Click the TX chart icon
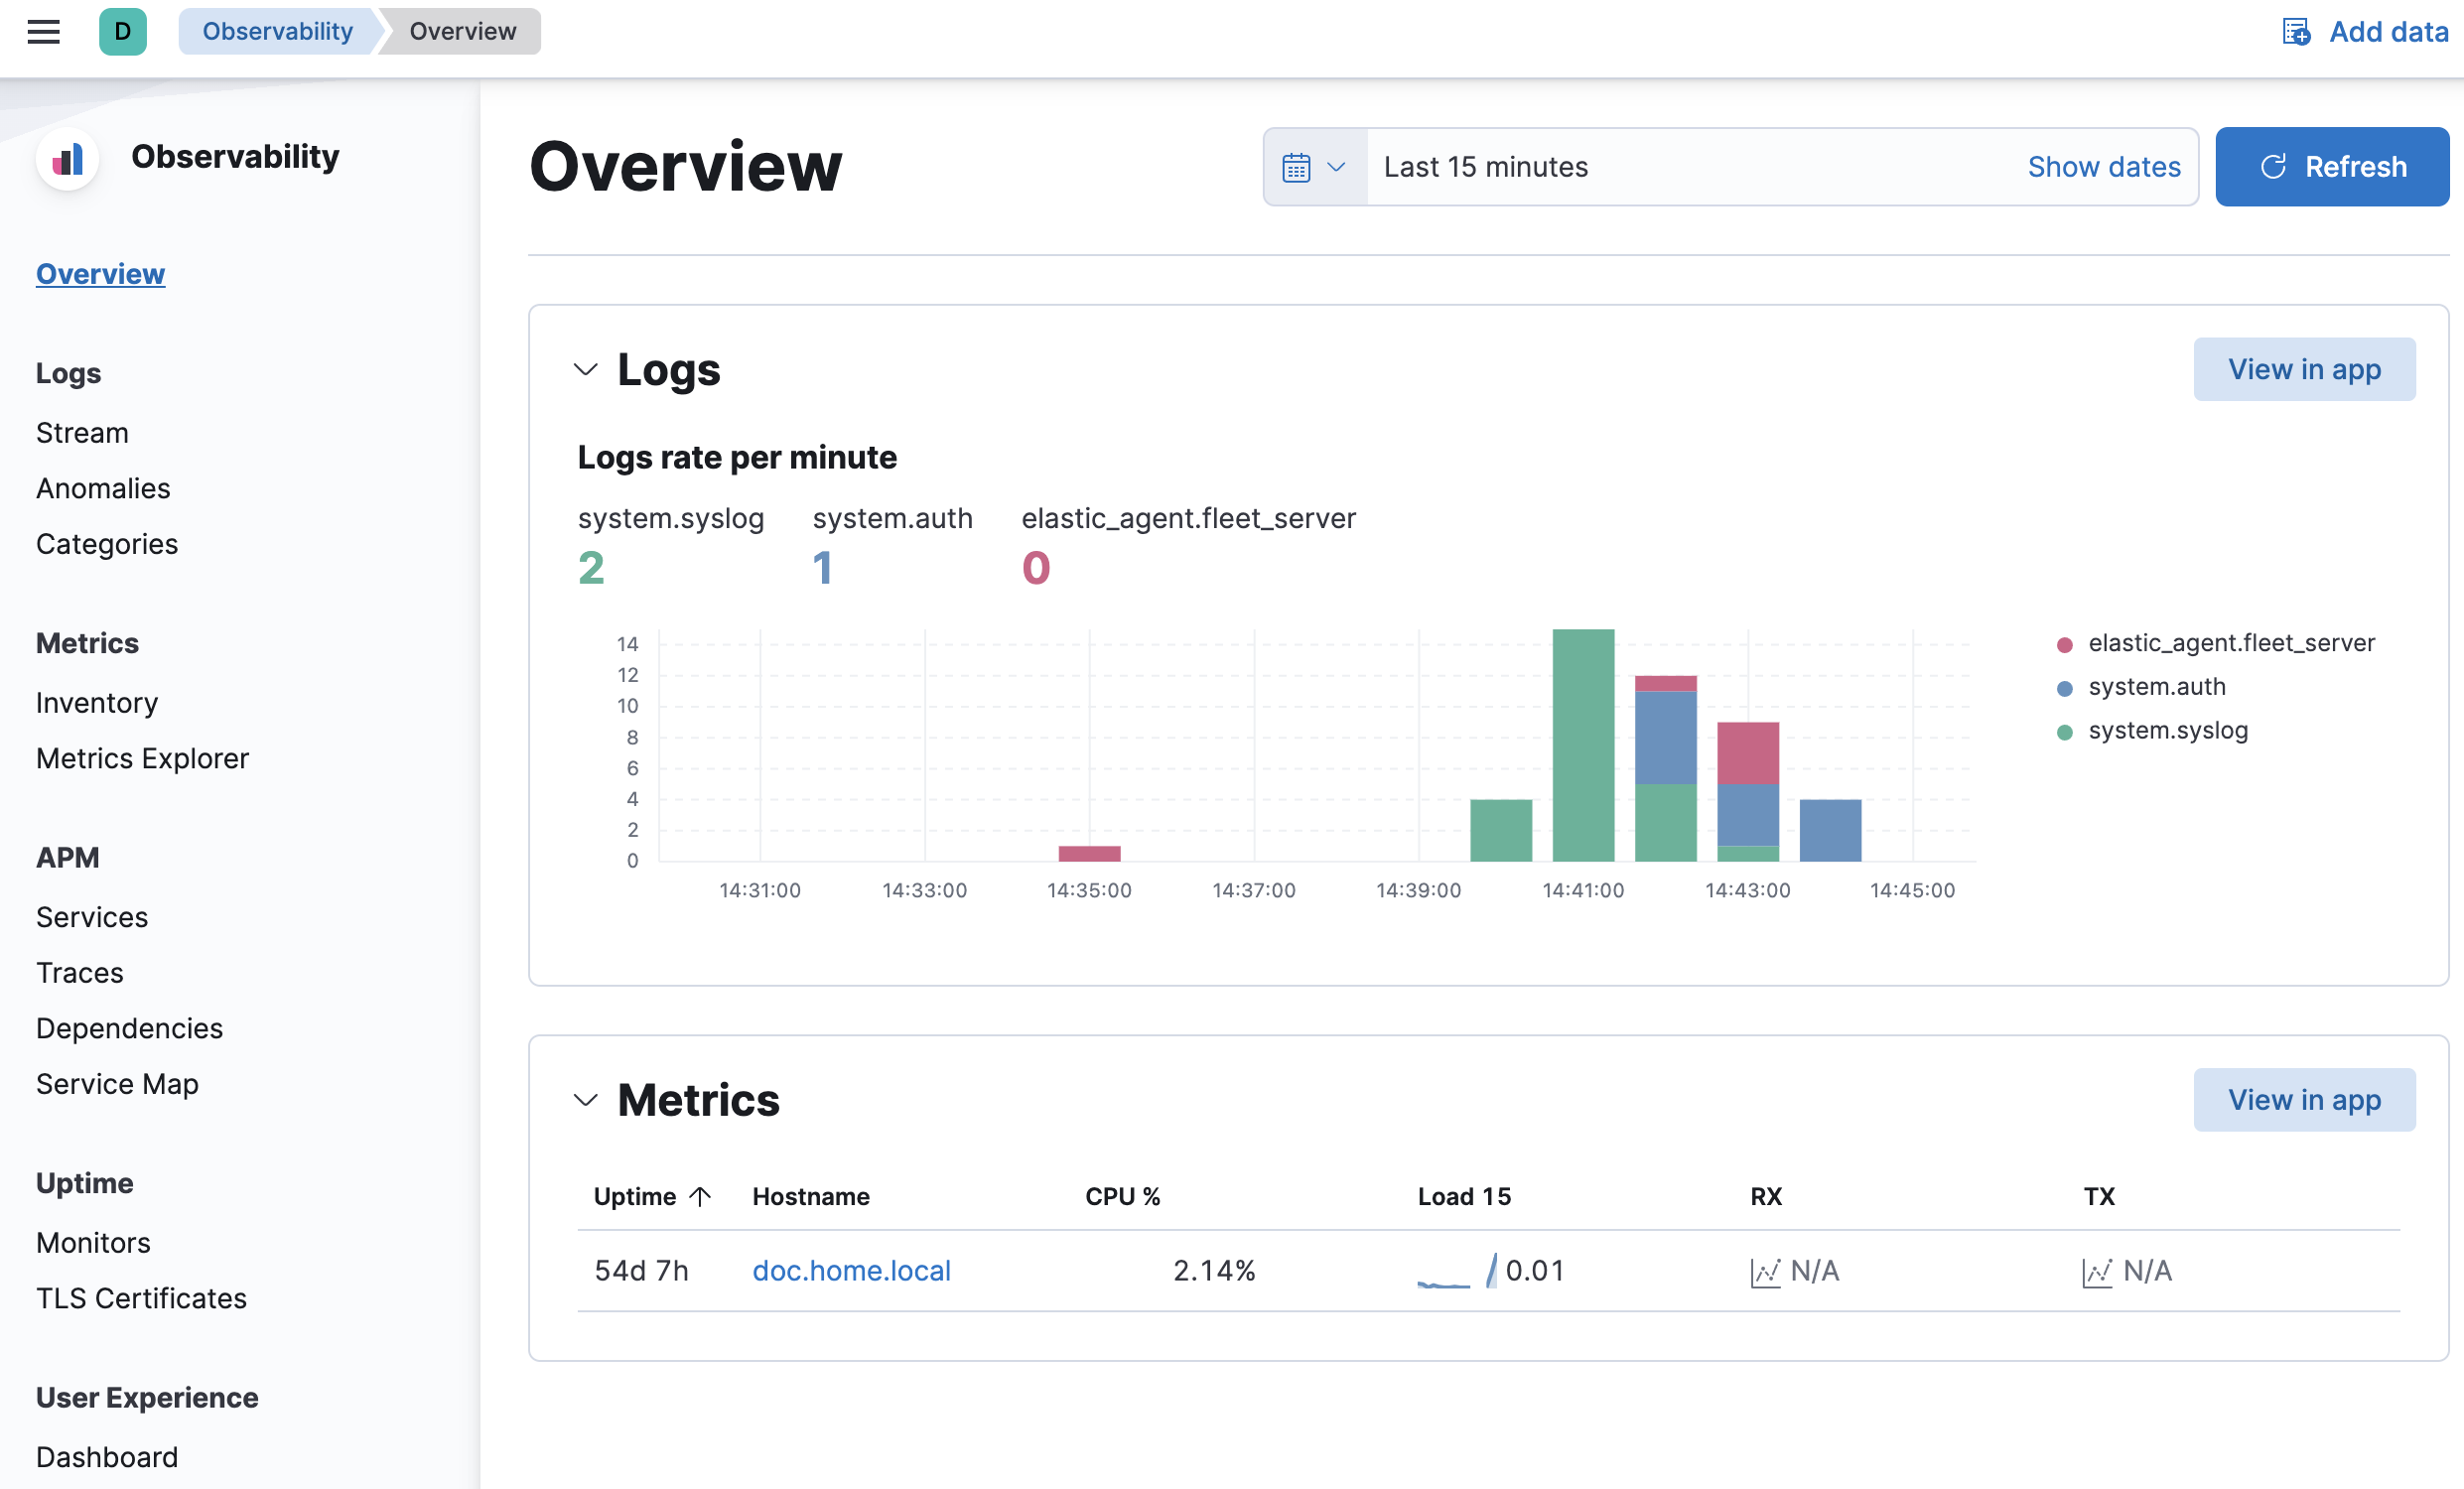This screenshot has height=1489, width=2464. 2097,1272
